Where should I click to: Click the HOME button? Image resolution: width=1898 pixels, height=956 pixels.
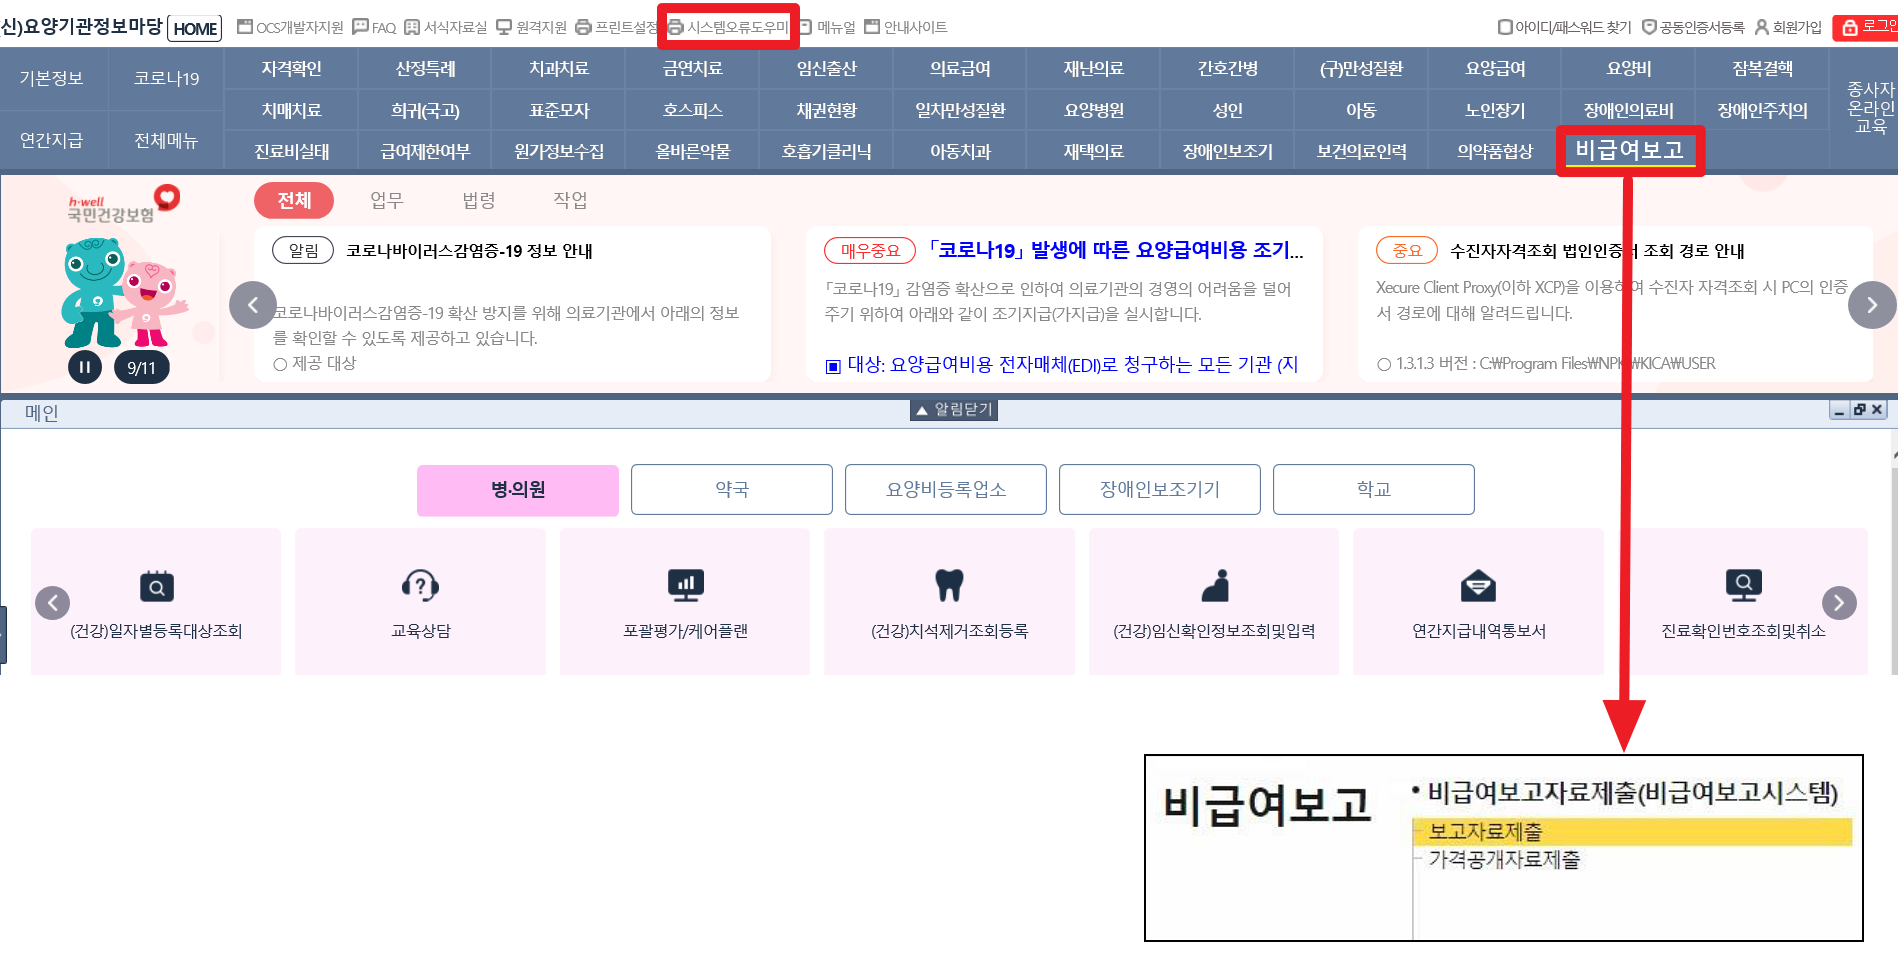coord(195,28)
